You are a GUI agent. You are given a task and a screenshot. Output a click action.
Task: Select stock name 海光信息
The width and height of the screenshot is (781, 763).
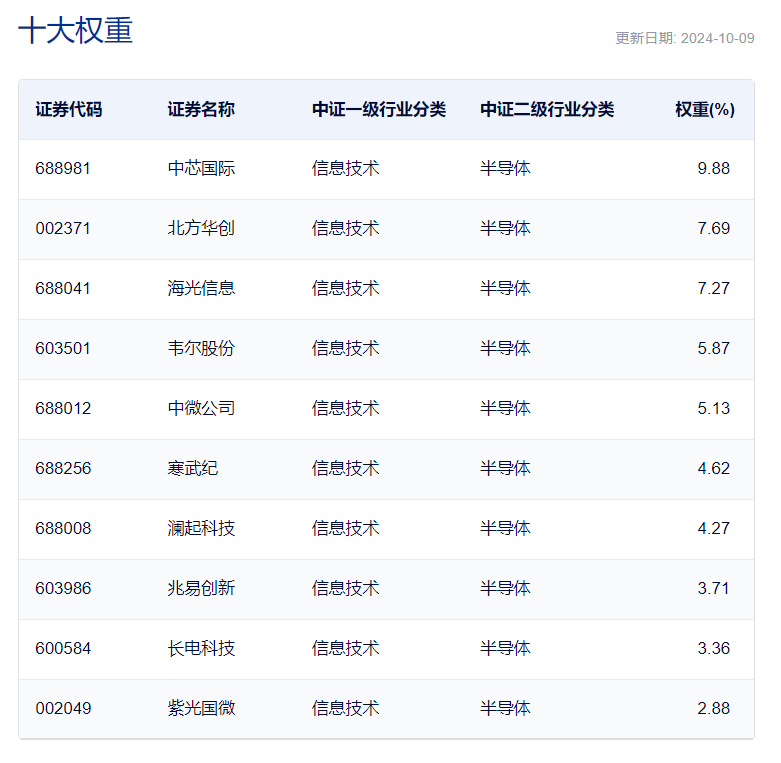201,288
